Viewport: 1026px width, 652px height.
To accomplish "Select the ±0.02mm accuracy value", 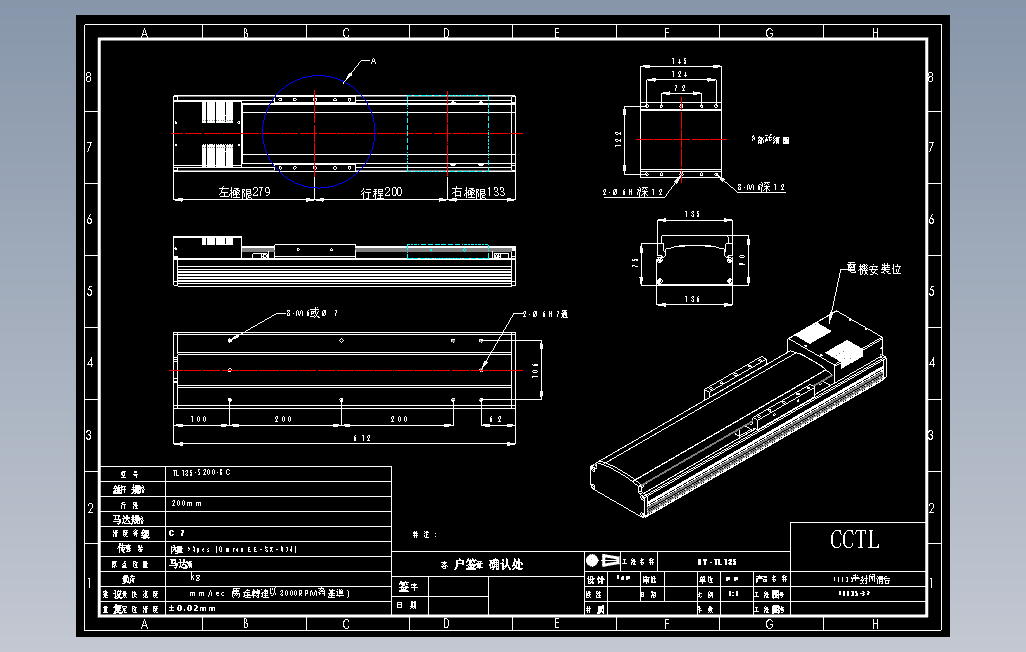I will coord(192,608).
